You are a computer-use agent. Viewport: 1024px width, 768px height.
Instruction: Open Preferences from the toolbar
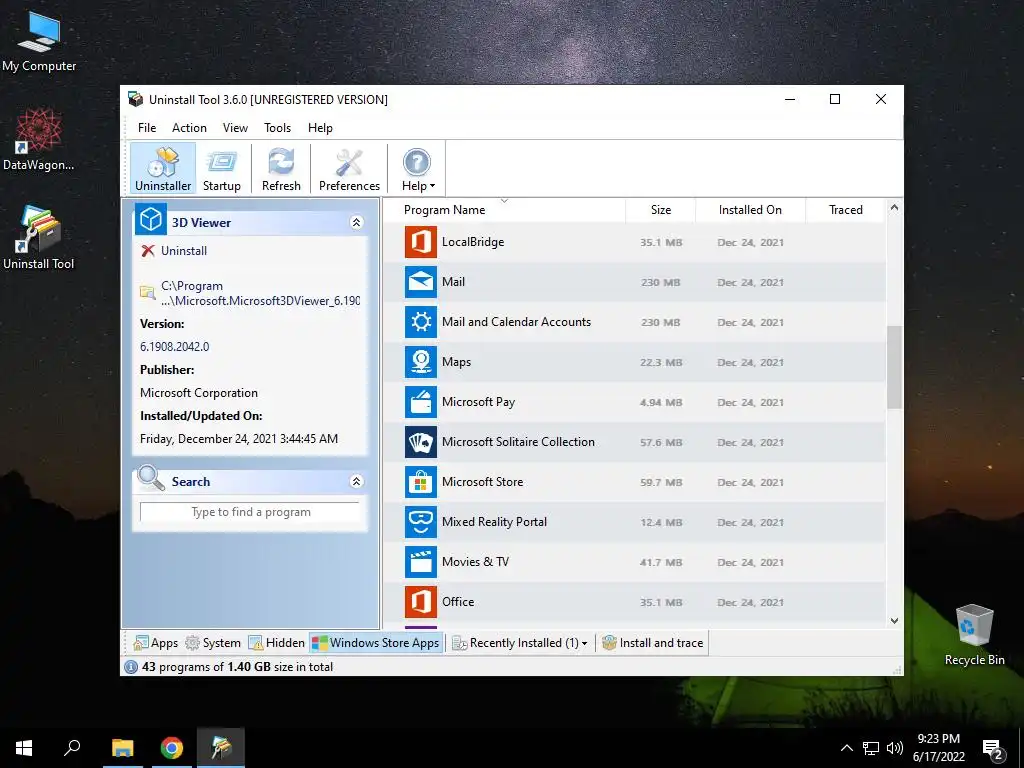[x=349, y=168]
